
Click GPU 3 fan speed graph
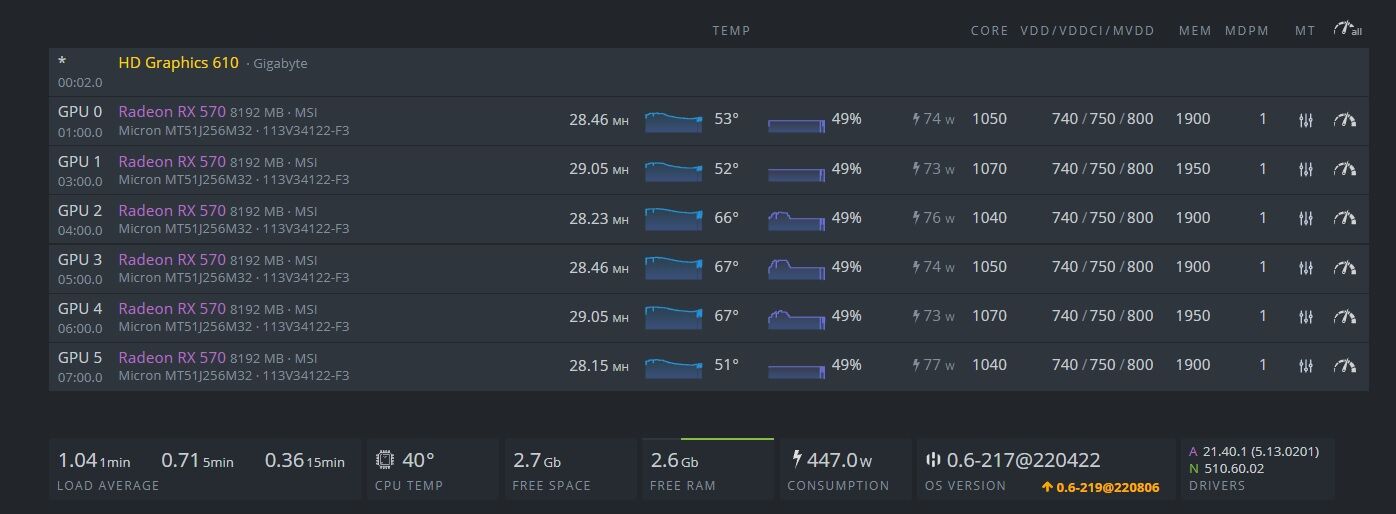click(x=796, y=268)
